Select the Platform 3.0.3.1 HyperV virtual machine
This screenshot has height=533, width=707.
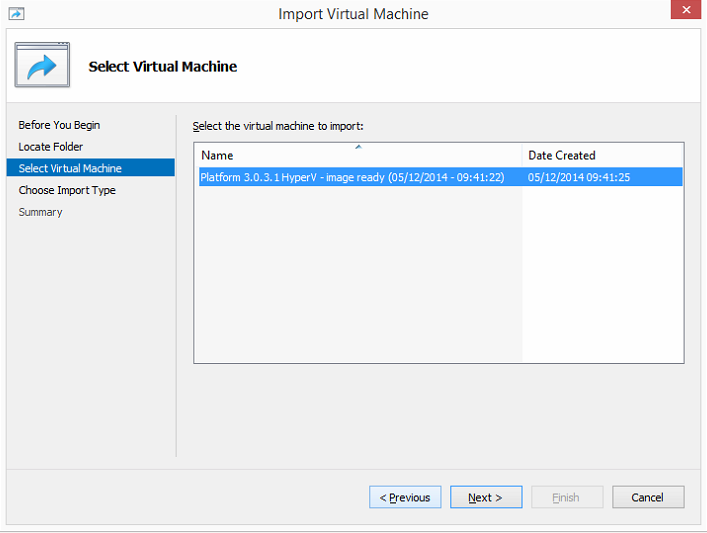[x=352, y=177]
